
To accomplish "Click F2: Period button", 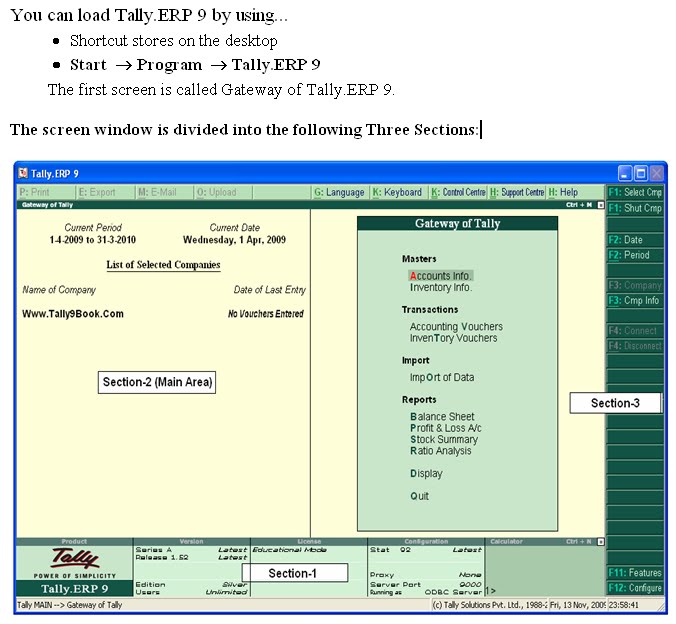I will 635,255.
